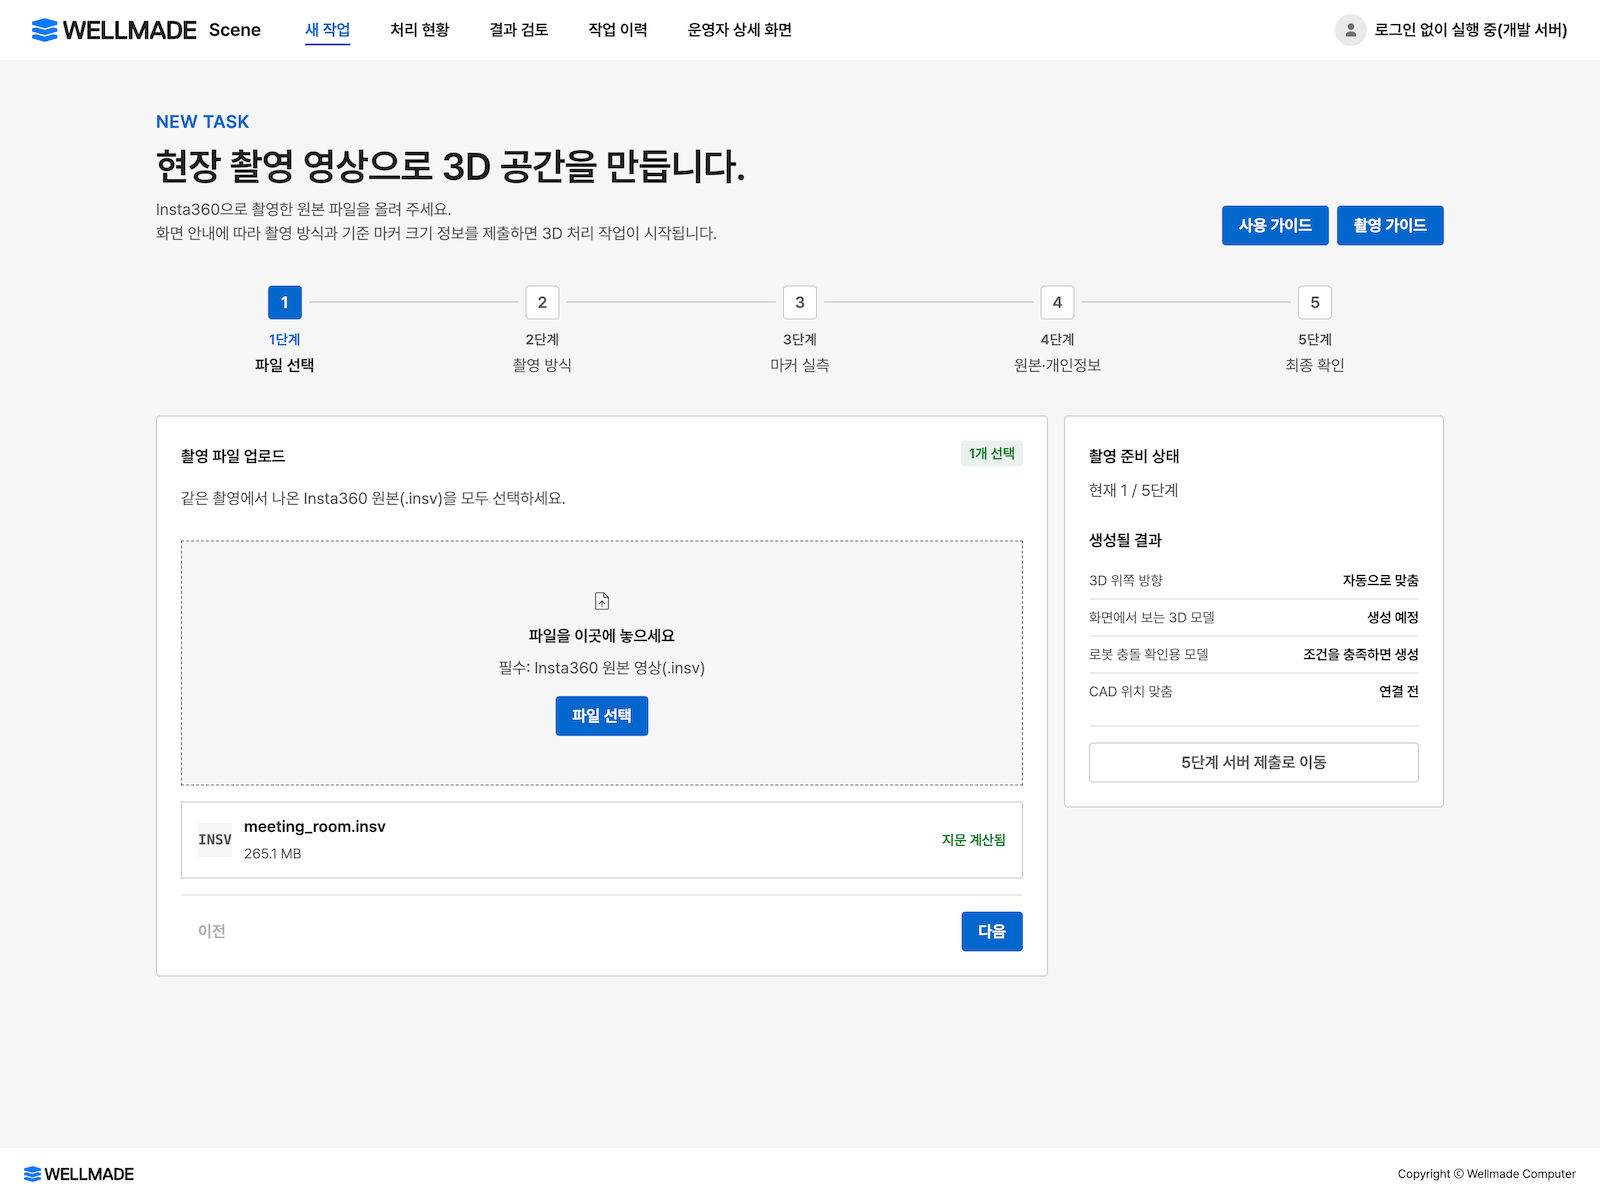Screen dimensions: 1600x1200
Task: Click the 이전 button
Action: [211, 931]
